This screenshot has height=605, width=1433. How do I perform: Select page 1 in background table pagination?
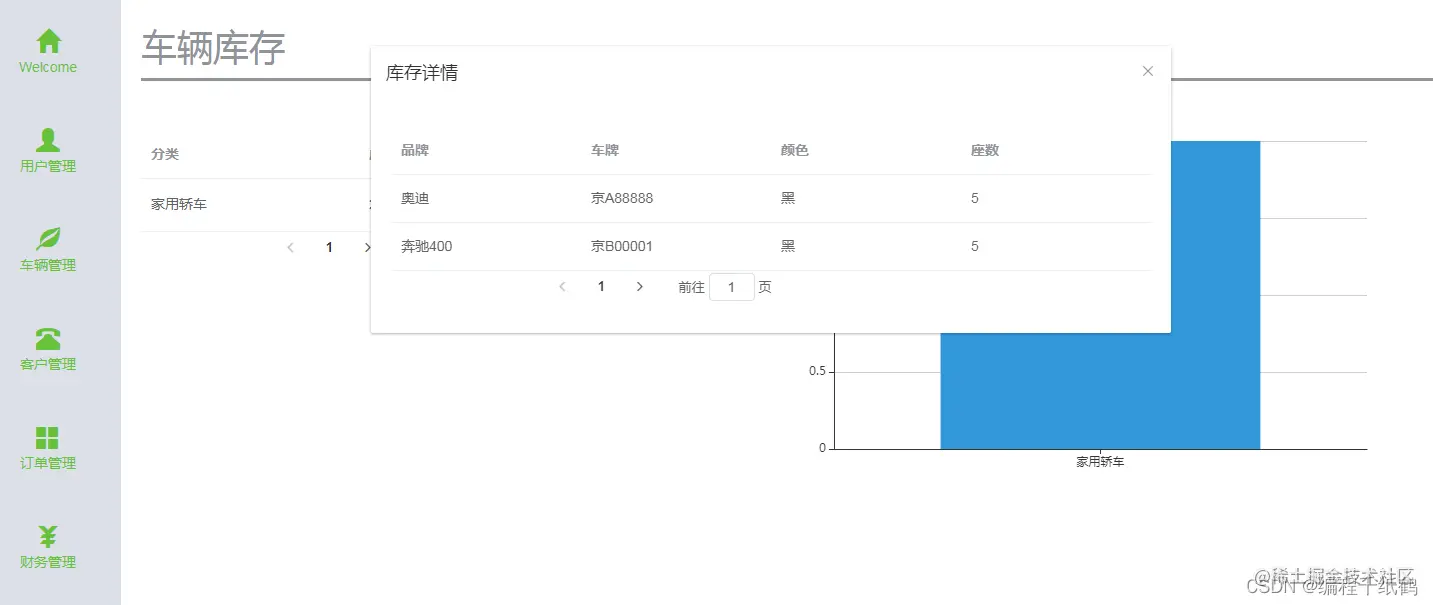pyautogui.click(x=329, y=247)
